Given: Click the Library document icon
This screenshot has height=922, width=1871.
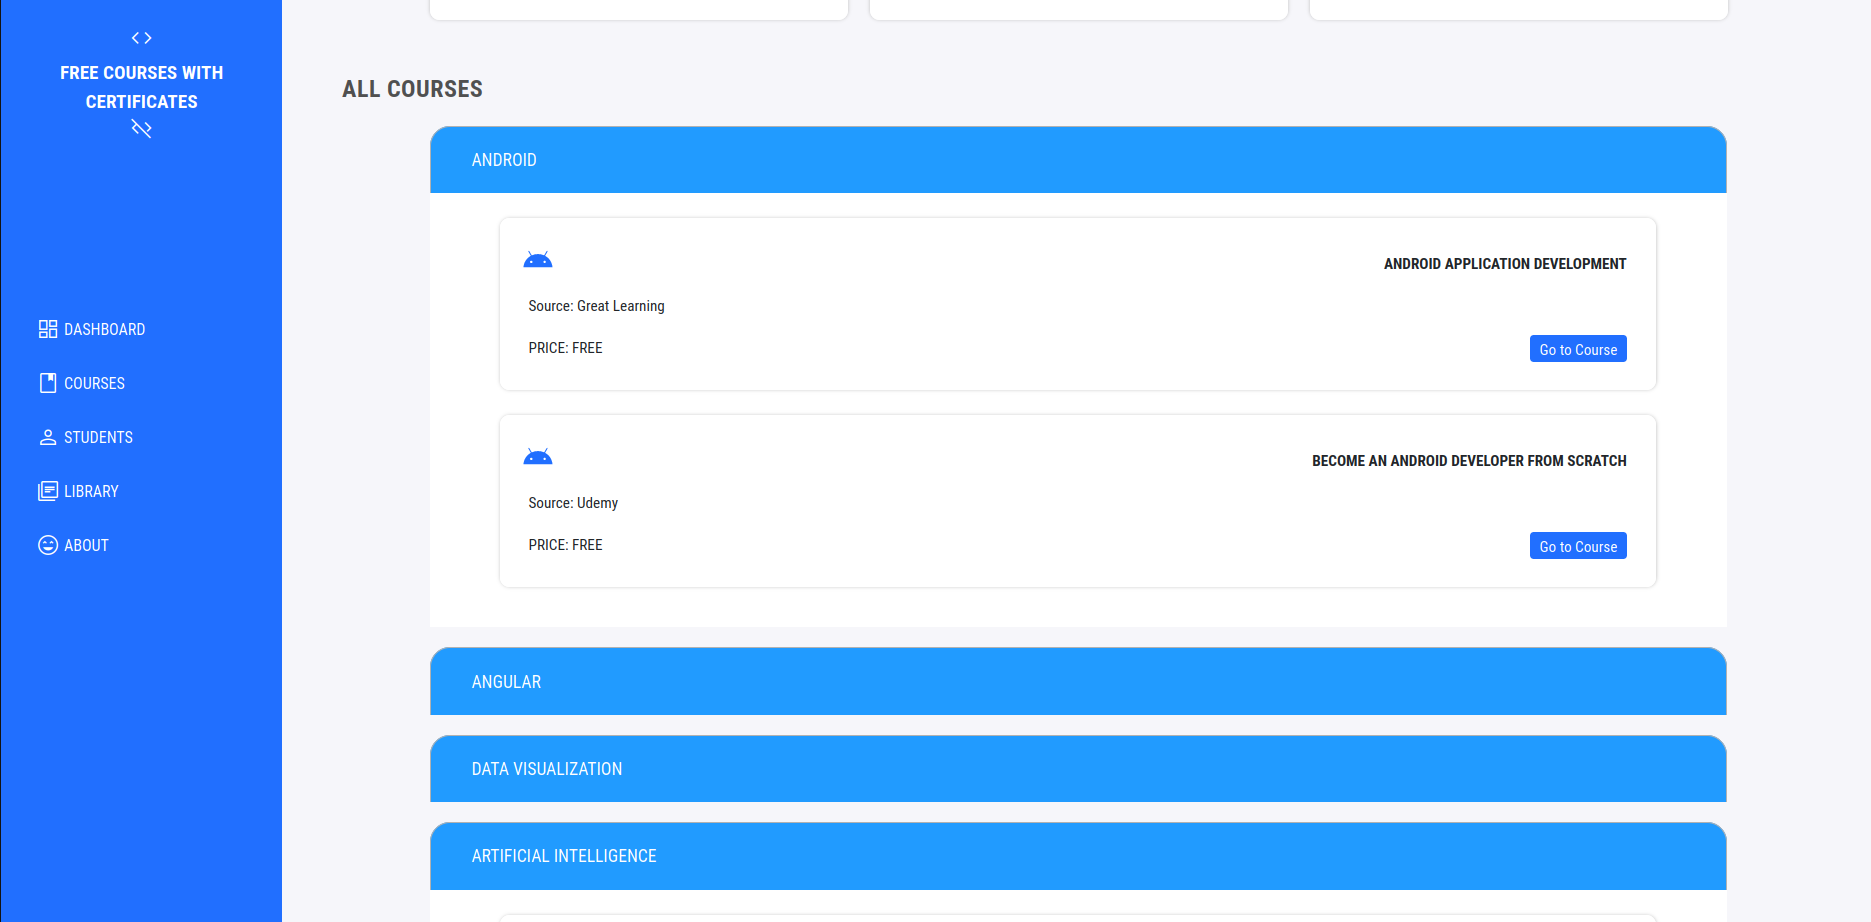Looking at the screenshot, I should [x=48, y=490].
